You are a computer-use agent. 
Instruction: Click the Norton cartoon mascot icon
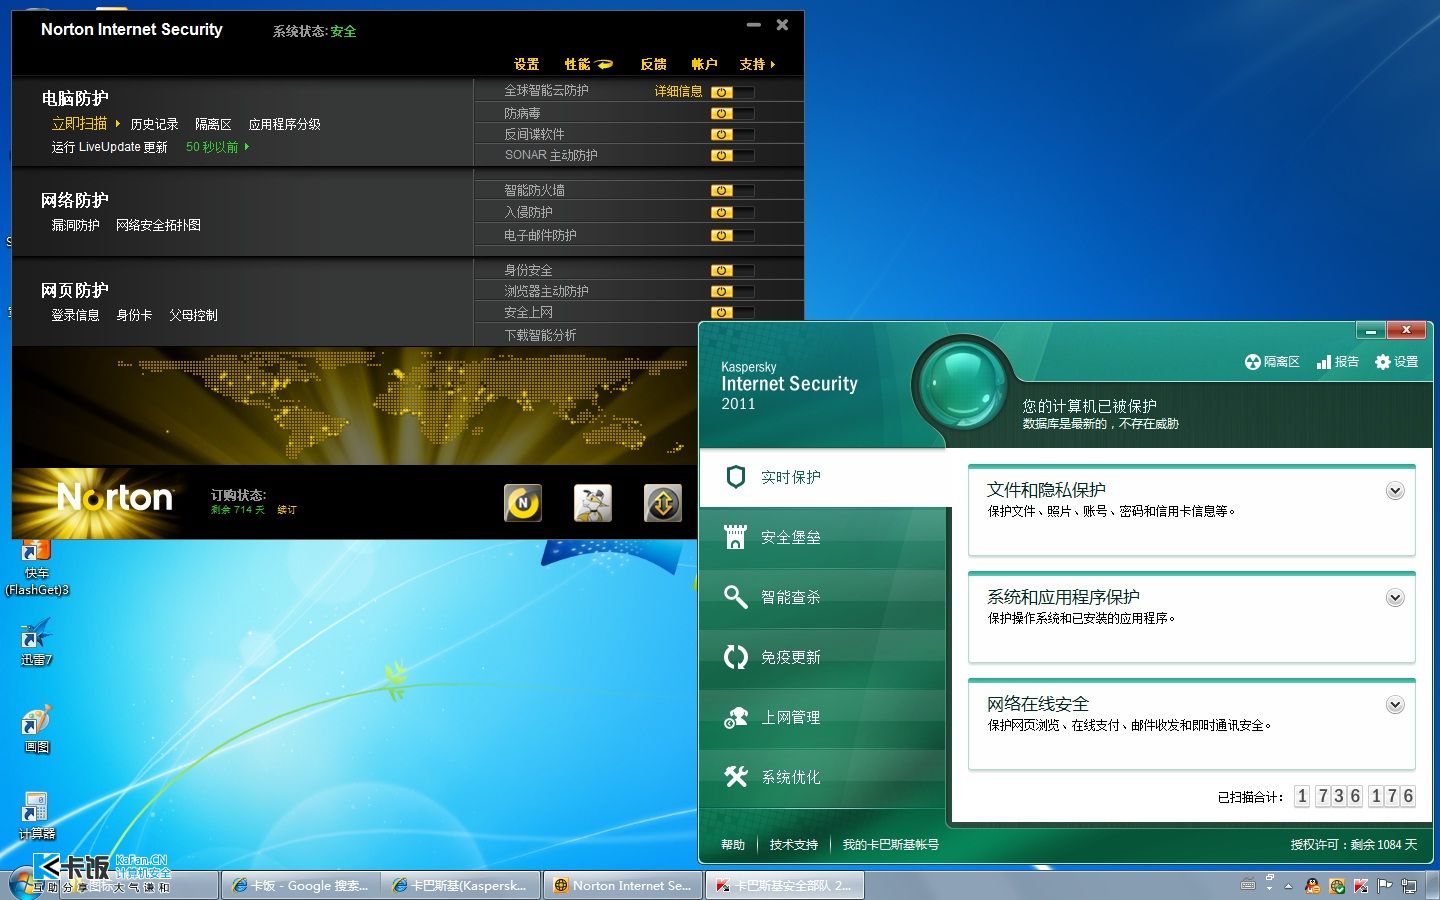point(592,503)
